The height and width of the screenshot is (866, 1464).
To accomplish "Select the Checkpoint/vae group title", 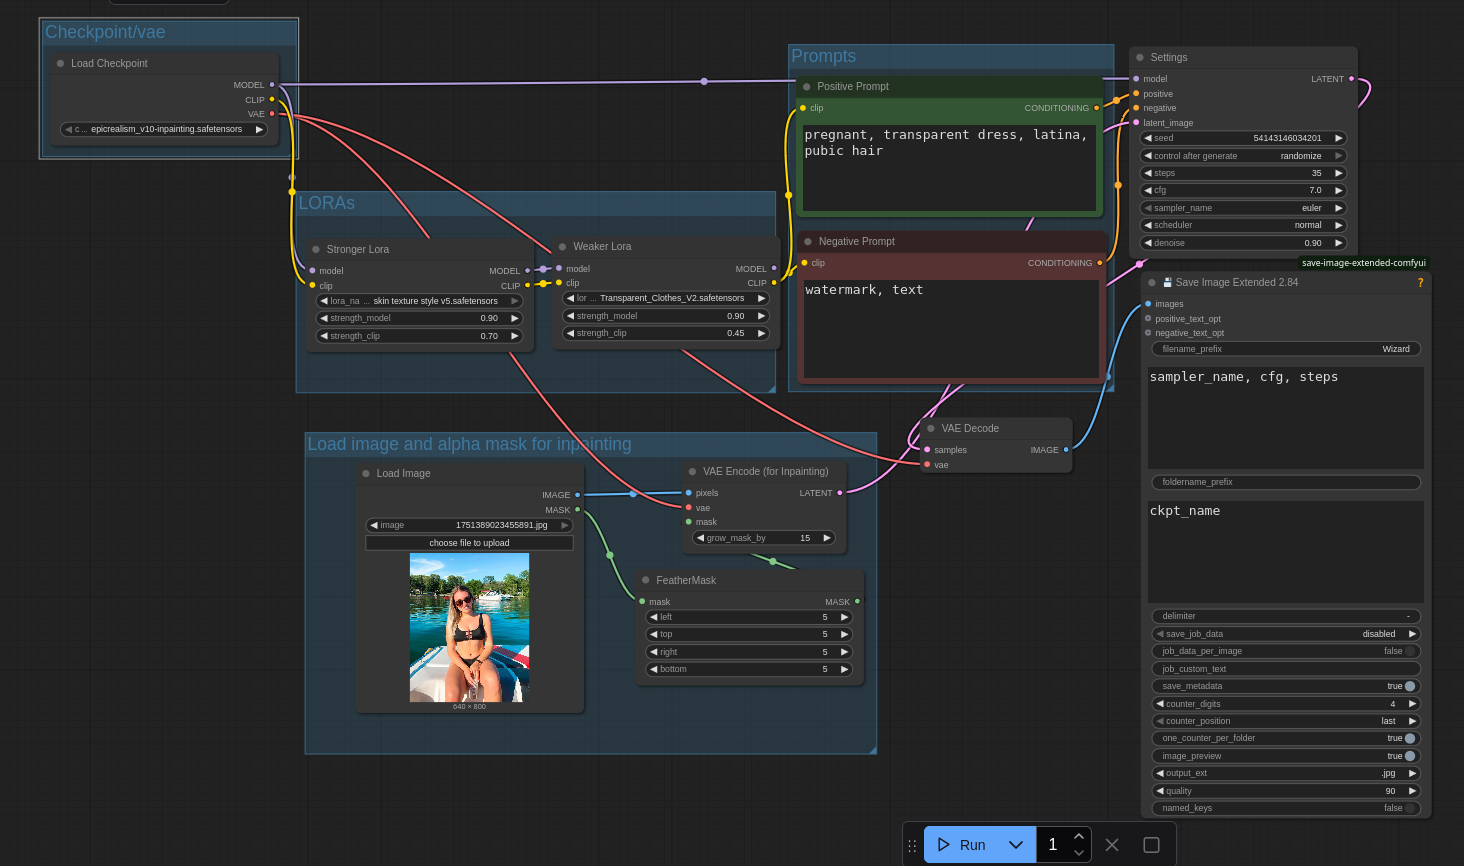I will pos(105,32).
